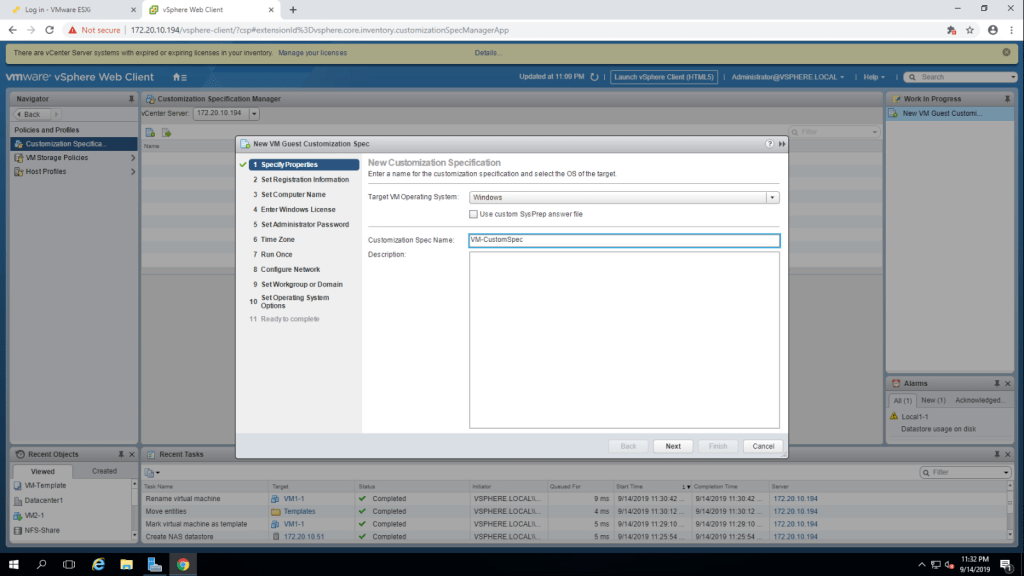Expand the VM Storage Policies item
Viewport: 1024px width, 576px height.
[x=133, y=158]
